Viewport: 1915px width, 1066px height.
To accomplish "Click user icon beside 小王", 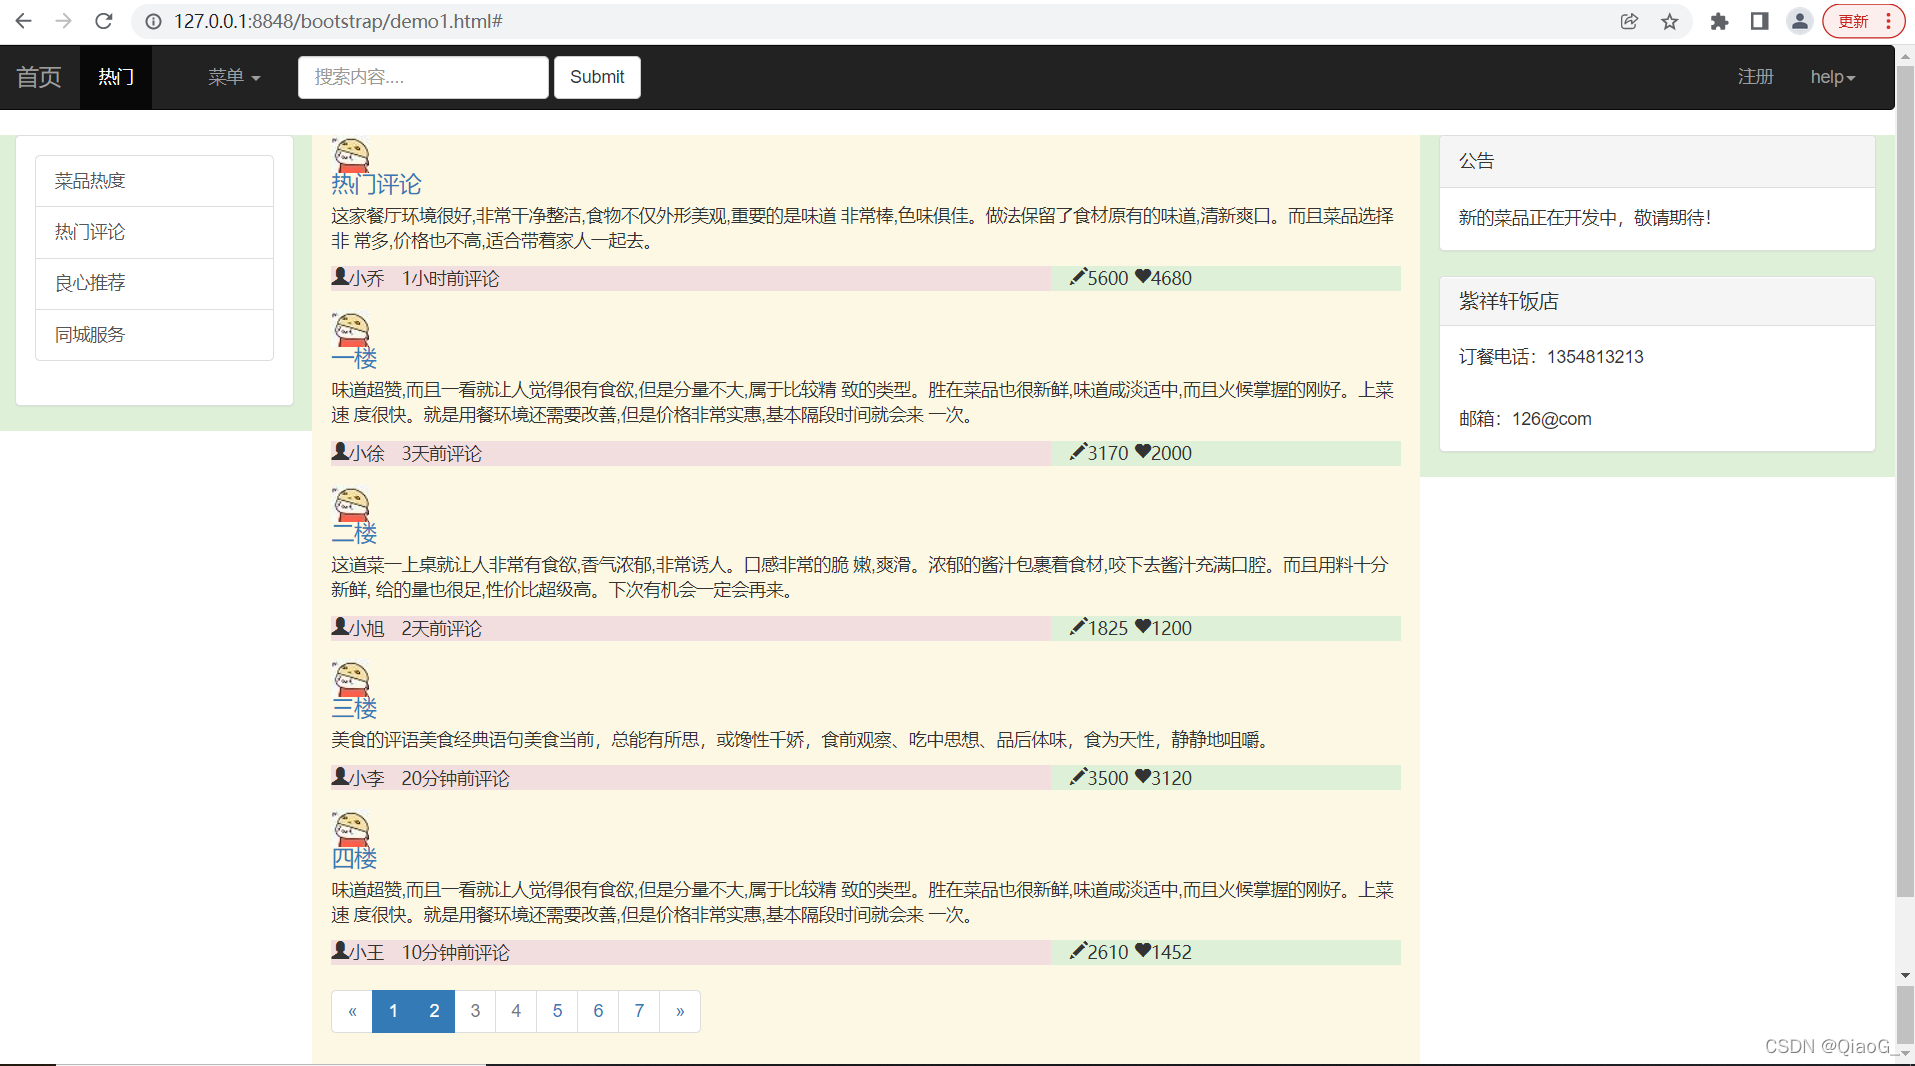I will 340,950.
